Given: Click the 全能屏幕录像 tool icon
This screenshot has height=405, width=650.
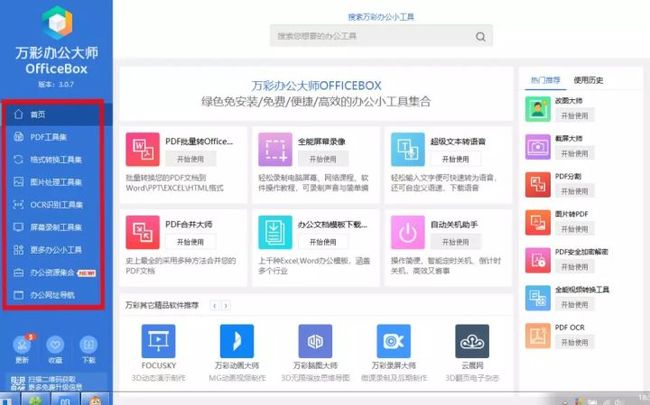Looking at the screenshot, I should pyautogui.click(x=275, y=149).
